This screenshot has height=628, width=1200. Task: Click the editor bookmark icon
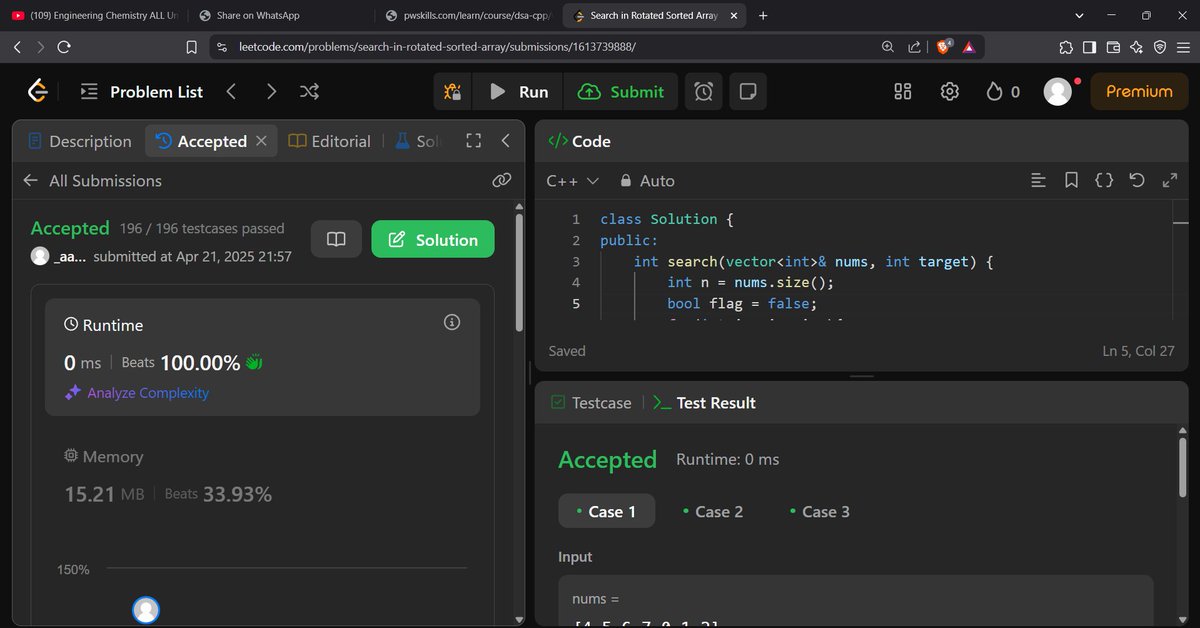(x=1071, y=181)
